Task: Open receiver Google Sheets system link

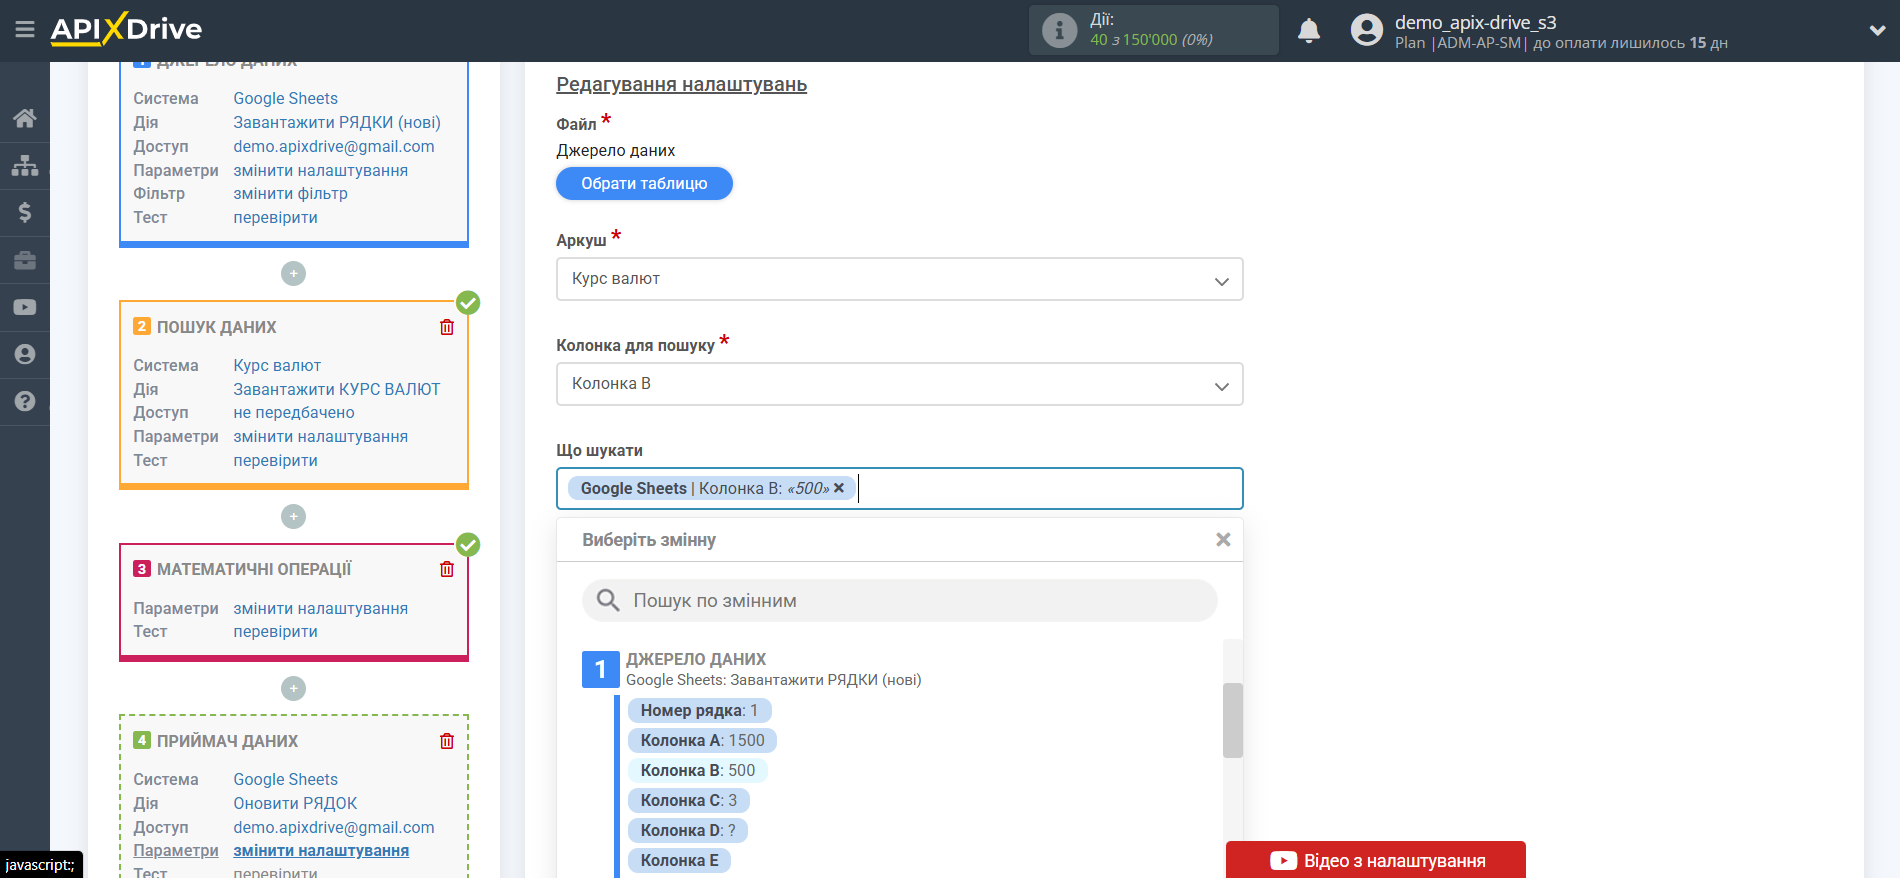Action: tap(286, 779)
